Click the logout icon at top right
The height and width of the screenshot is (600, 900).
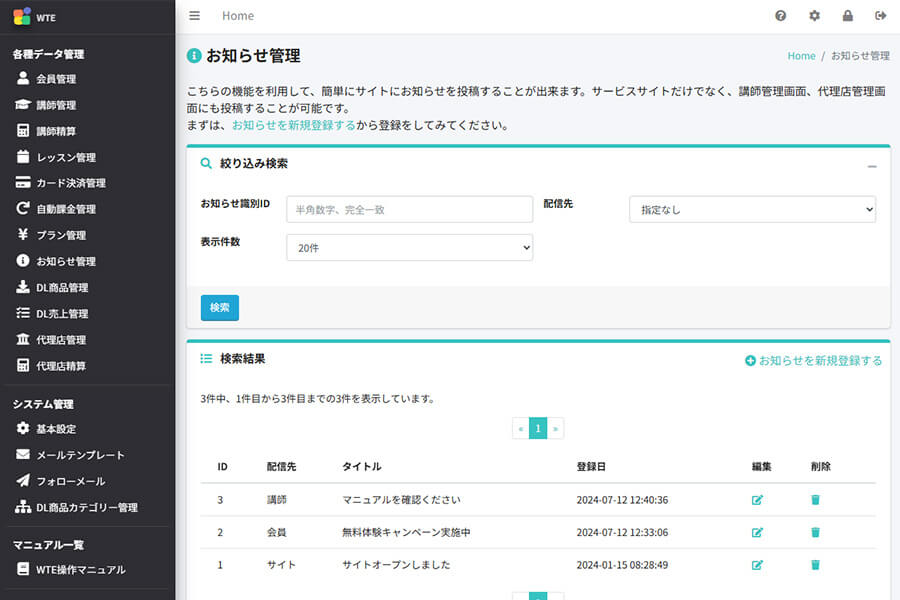(881, 16)
